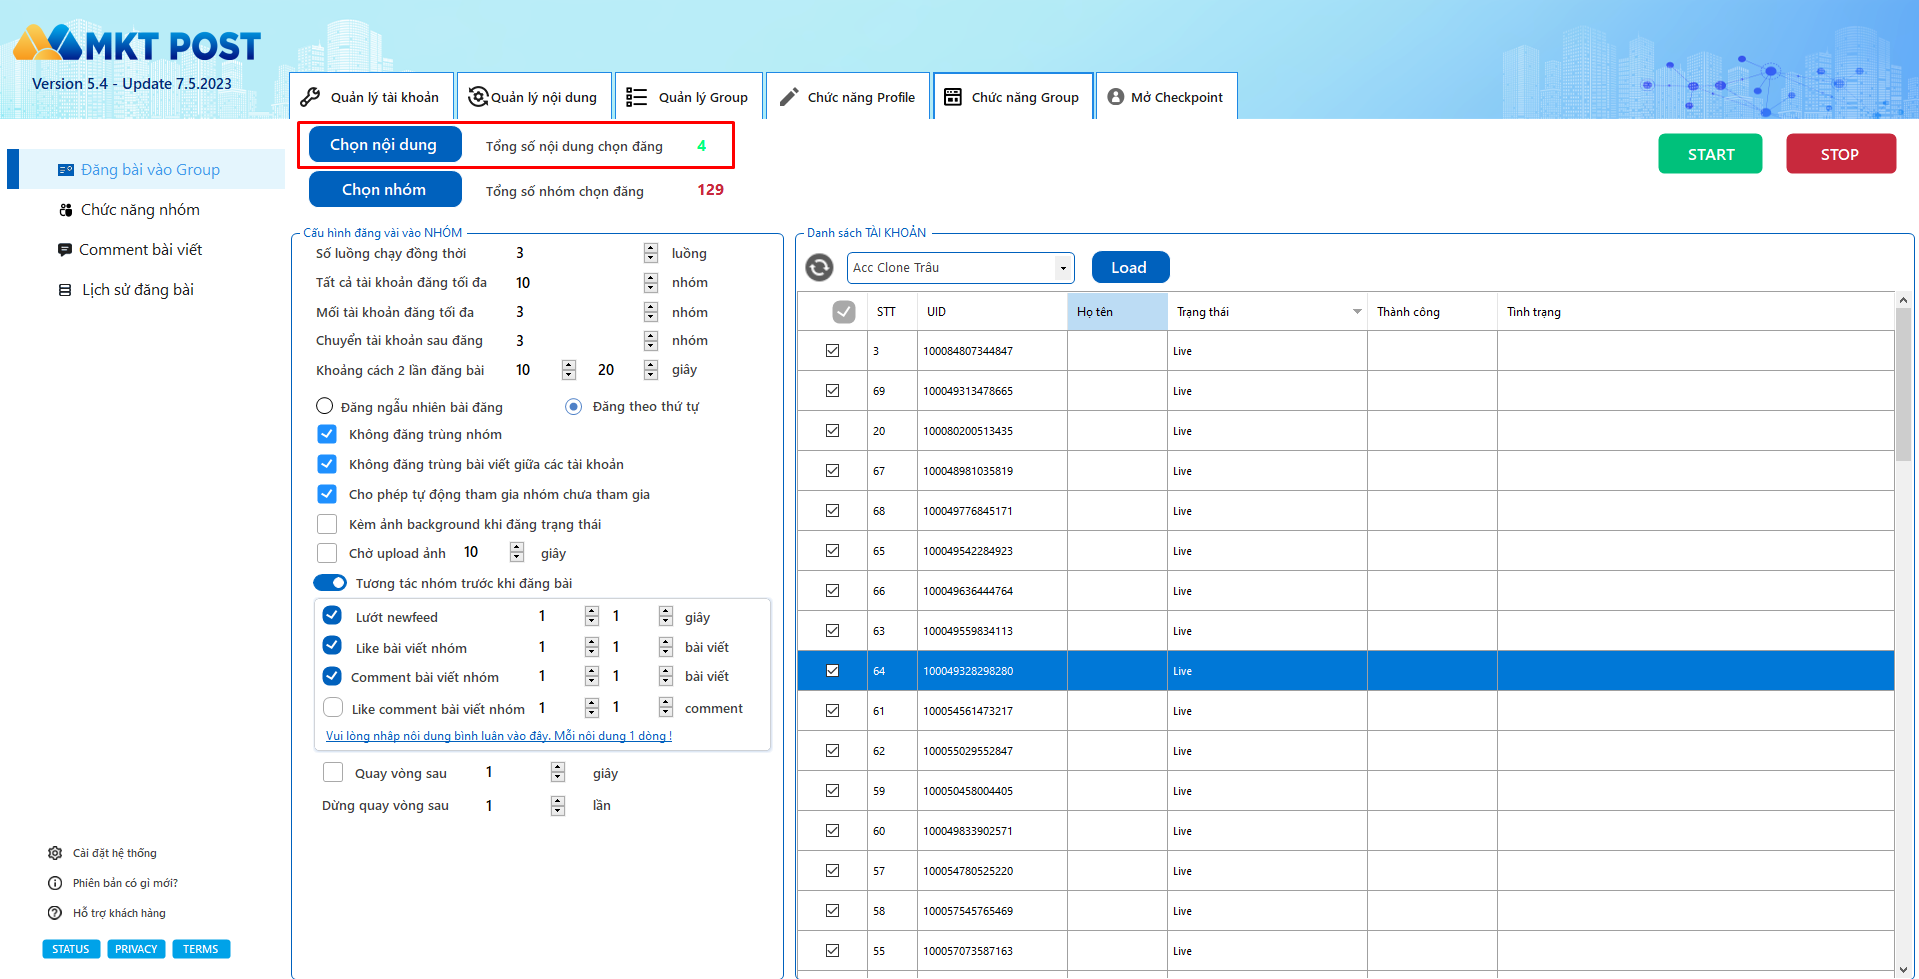Adjust the Chuyển tài khoản sau đăng stepper
The image size is (1919, 979).
651,341
